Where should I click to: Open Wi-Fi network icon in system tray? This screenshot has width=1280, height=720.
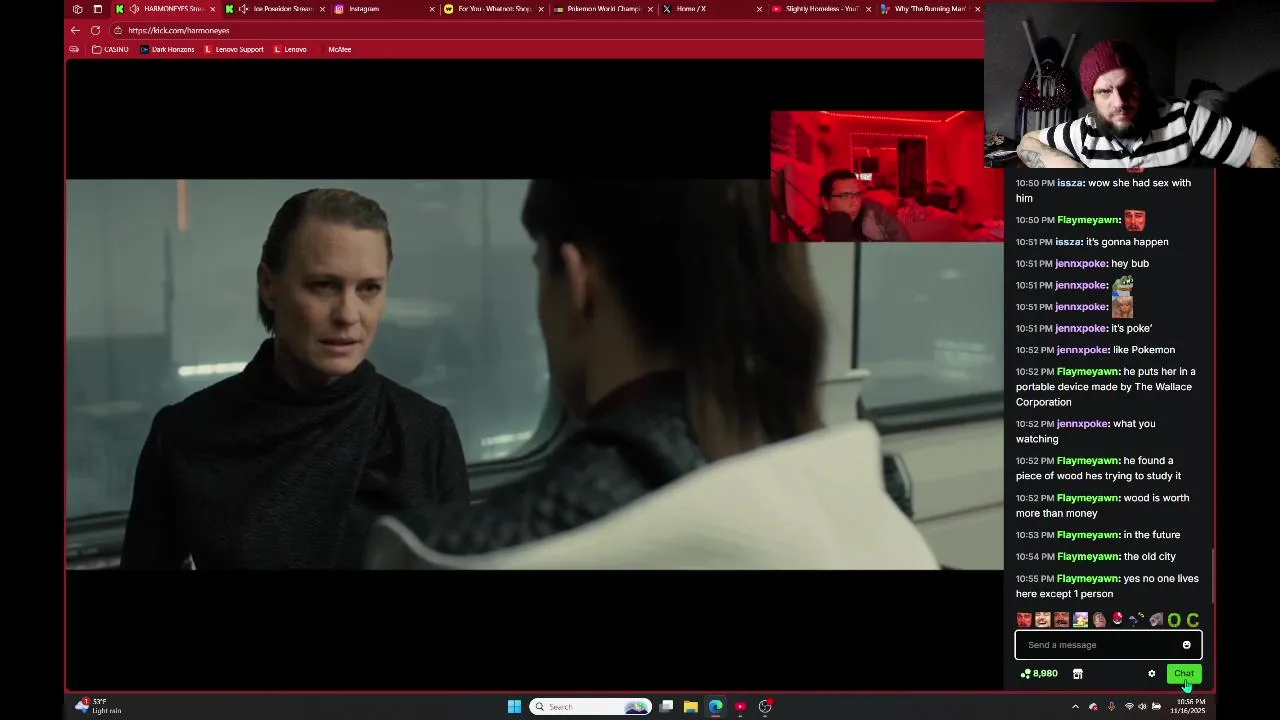[x=1129, y=707]
